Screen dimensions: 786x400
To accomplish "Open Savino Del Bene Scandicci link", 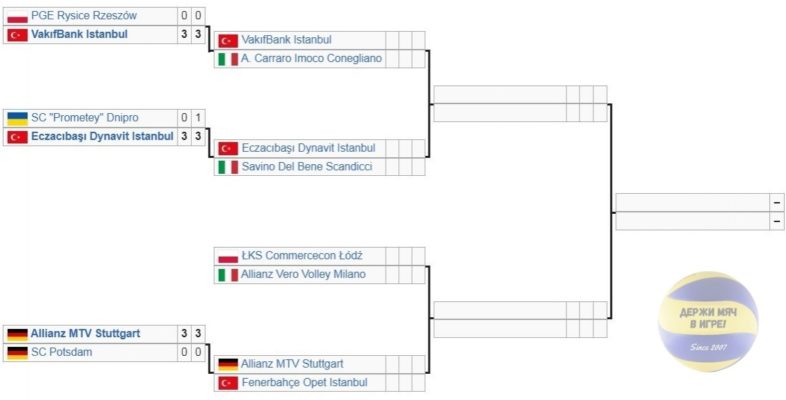I will point(307,166).
